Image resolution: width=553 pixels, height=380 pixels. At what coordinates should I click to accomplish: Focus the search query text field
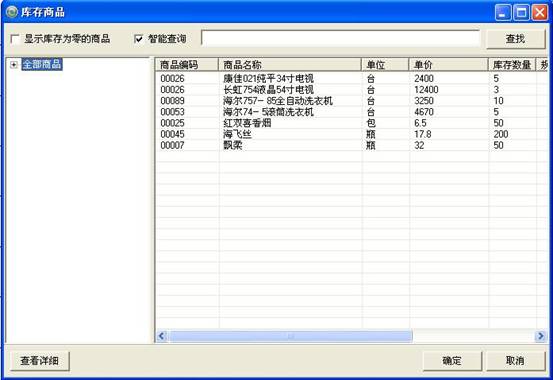(x=341, y=38)
